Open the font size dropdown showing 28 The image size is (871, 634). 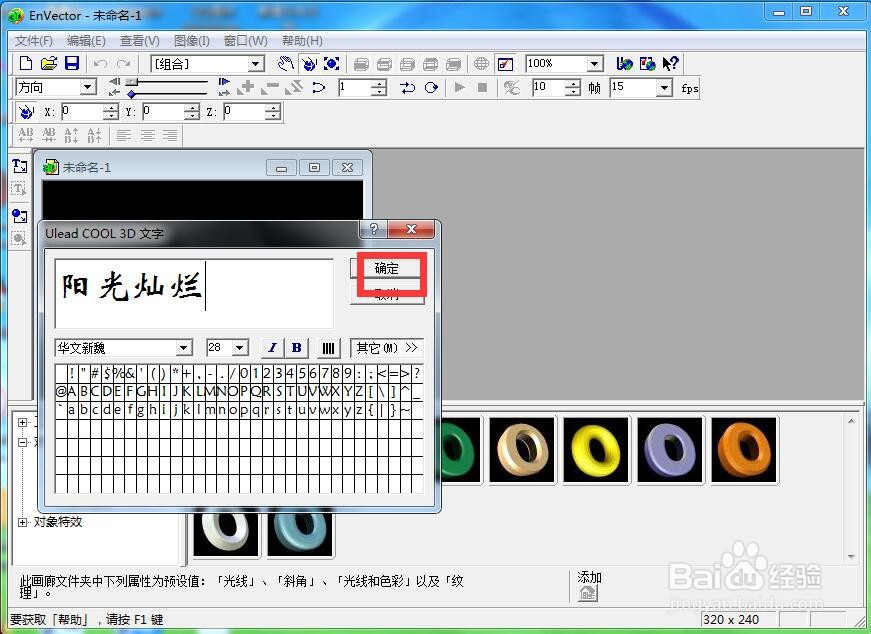(x=239, y=348)
